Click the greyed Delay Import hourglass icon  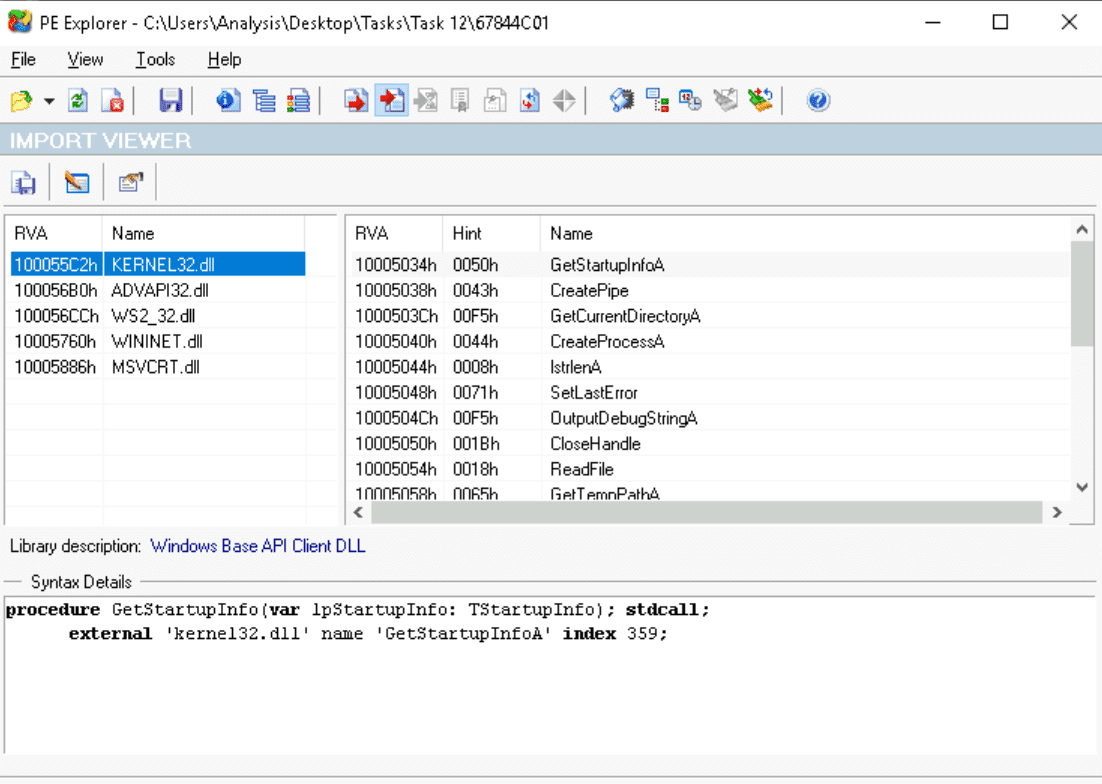click(x=426, y=100)
